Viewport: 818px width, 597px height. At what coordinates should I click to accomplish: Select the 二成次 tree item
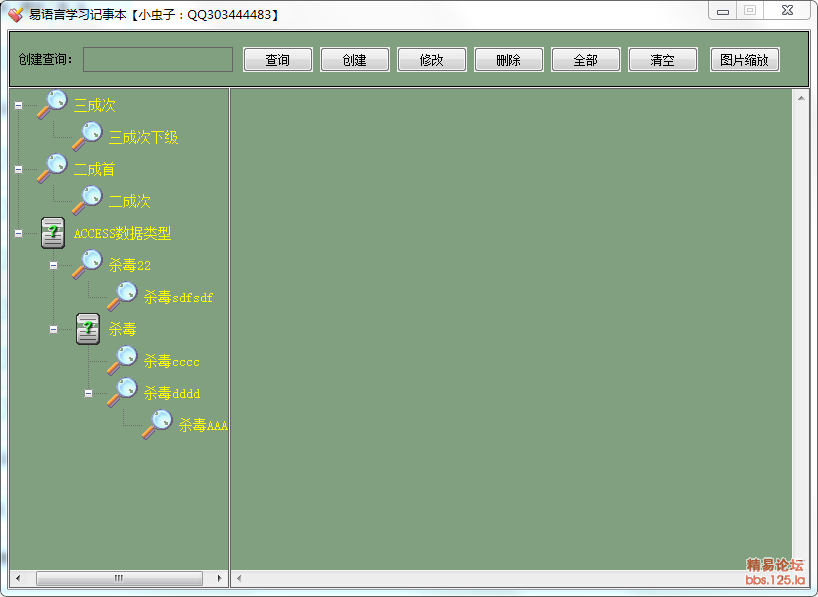(x=129, y=201)
